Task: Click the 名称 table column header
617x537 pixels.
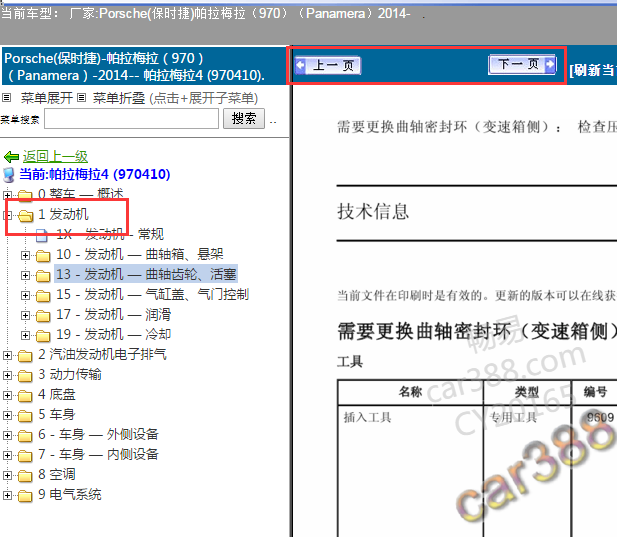Action: coord(410,392)
